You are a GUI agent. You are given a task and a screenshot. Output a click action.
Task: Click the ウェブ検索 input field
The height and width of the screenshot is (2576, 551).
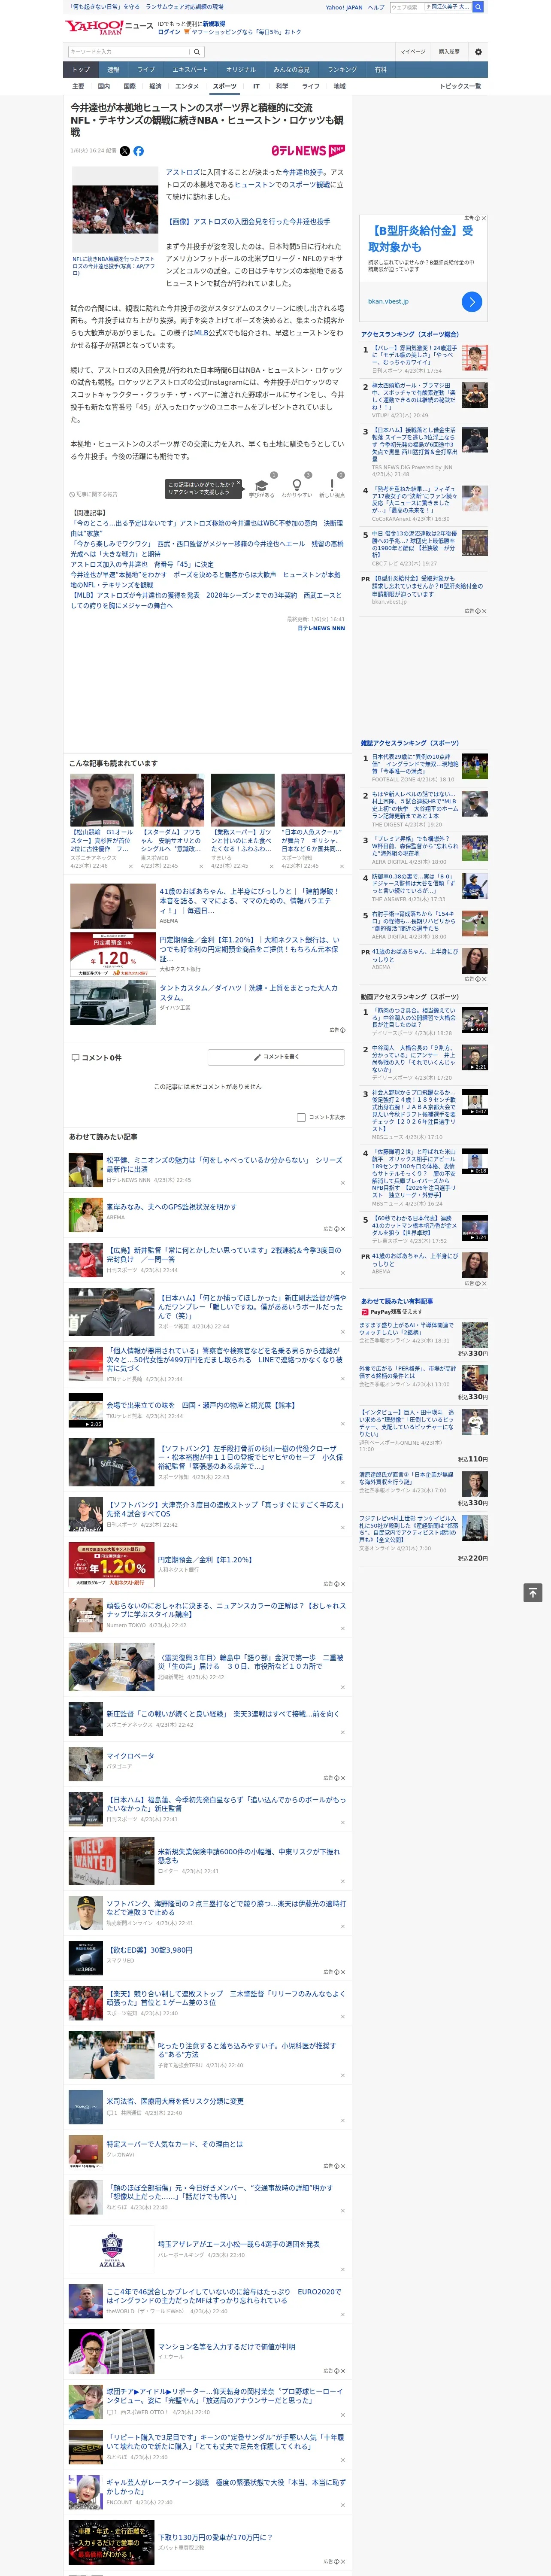point(406,7)
